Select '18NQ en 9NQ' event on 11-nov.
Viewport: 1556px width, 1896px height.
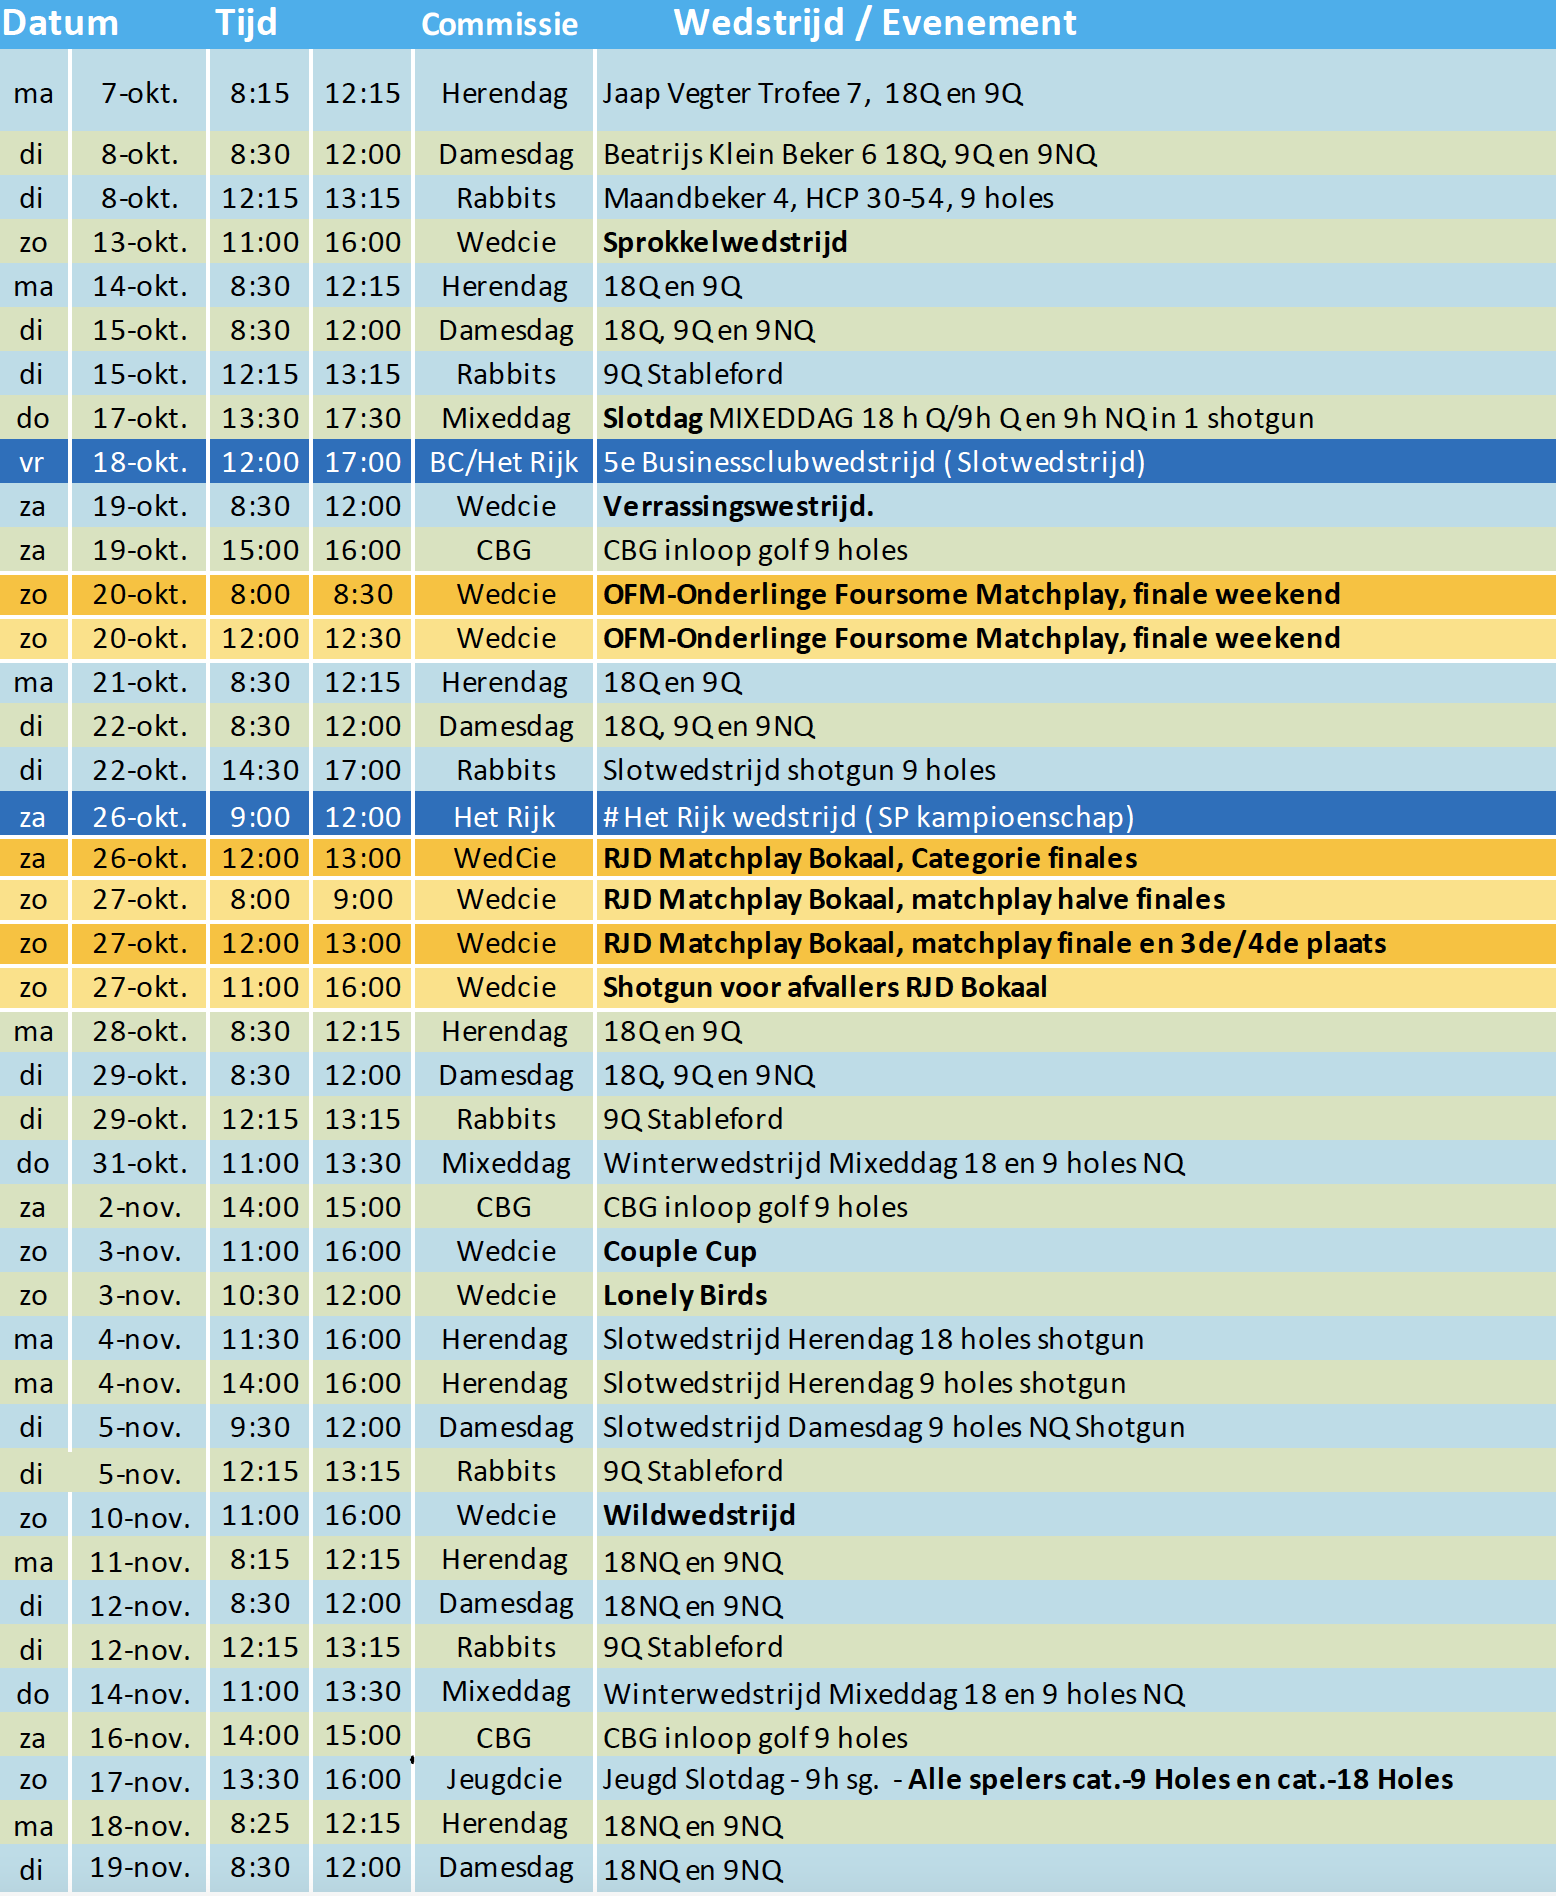[x=693, y=1562]
